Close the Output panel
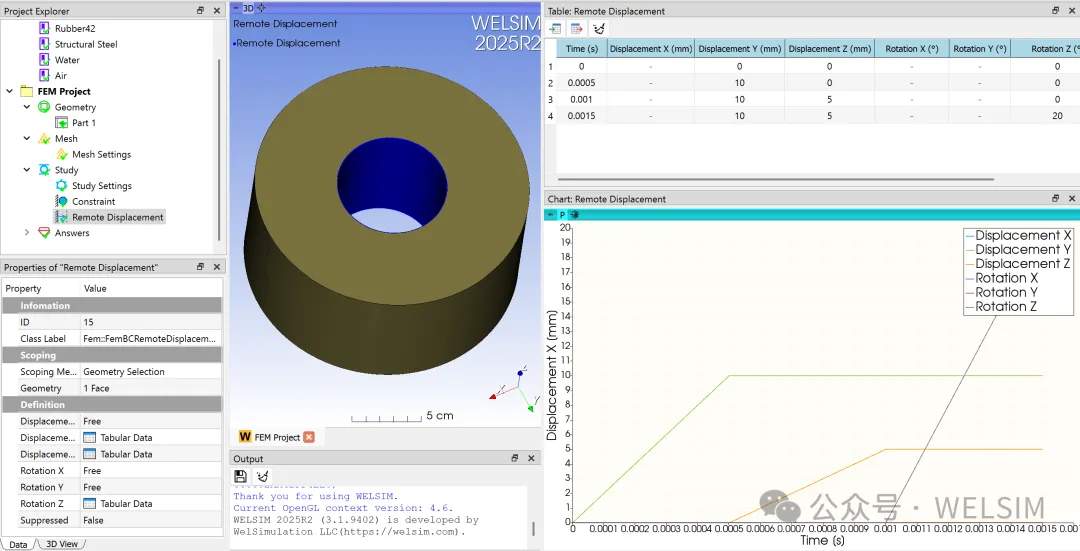The image size is (1080, 551). click(531, 458)
